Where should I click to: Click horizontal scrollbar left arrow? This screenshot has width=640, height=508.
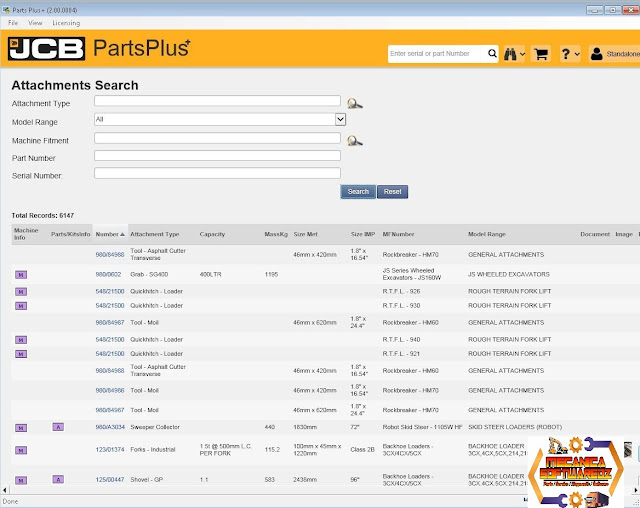(4, 490)
